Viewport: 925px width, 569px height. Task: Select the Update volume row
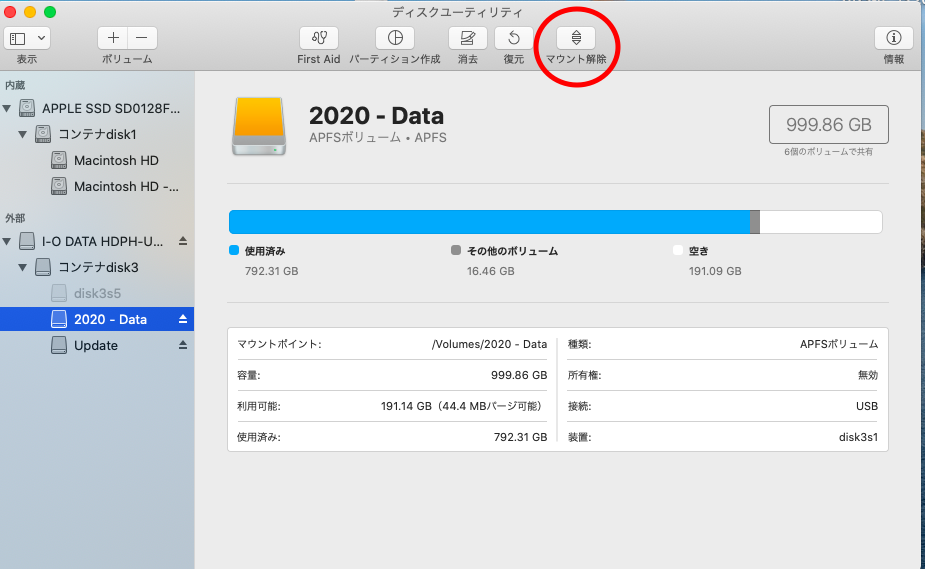(x=97, y=345)
